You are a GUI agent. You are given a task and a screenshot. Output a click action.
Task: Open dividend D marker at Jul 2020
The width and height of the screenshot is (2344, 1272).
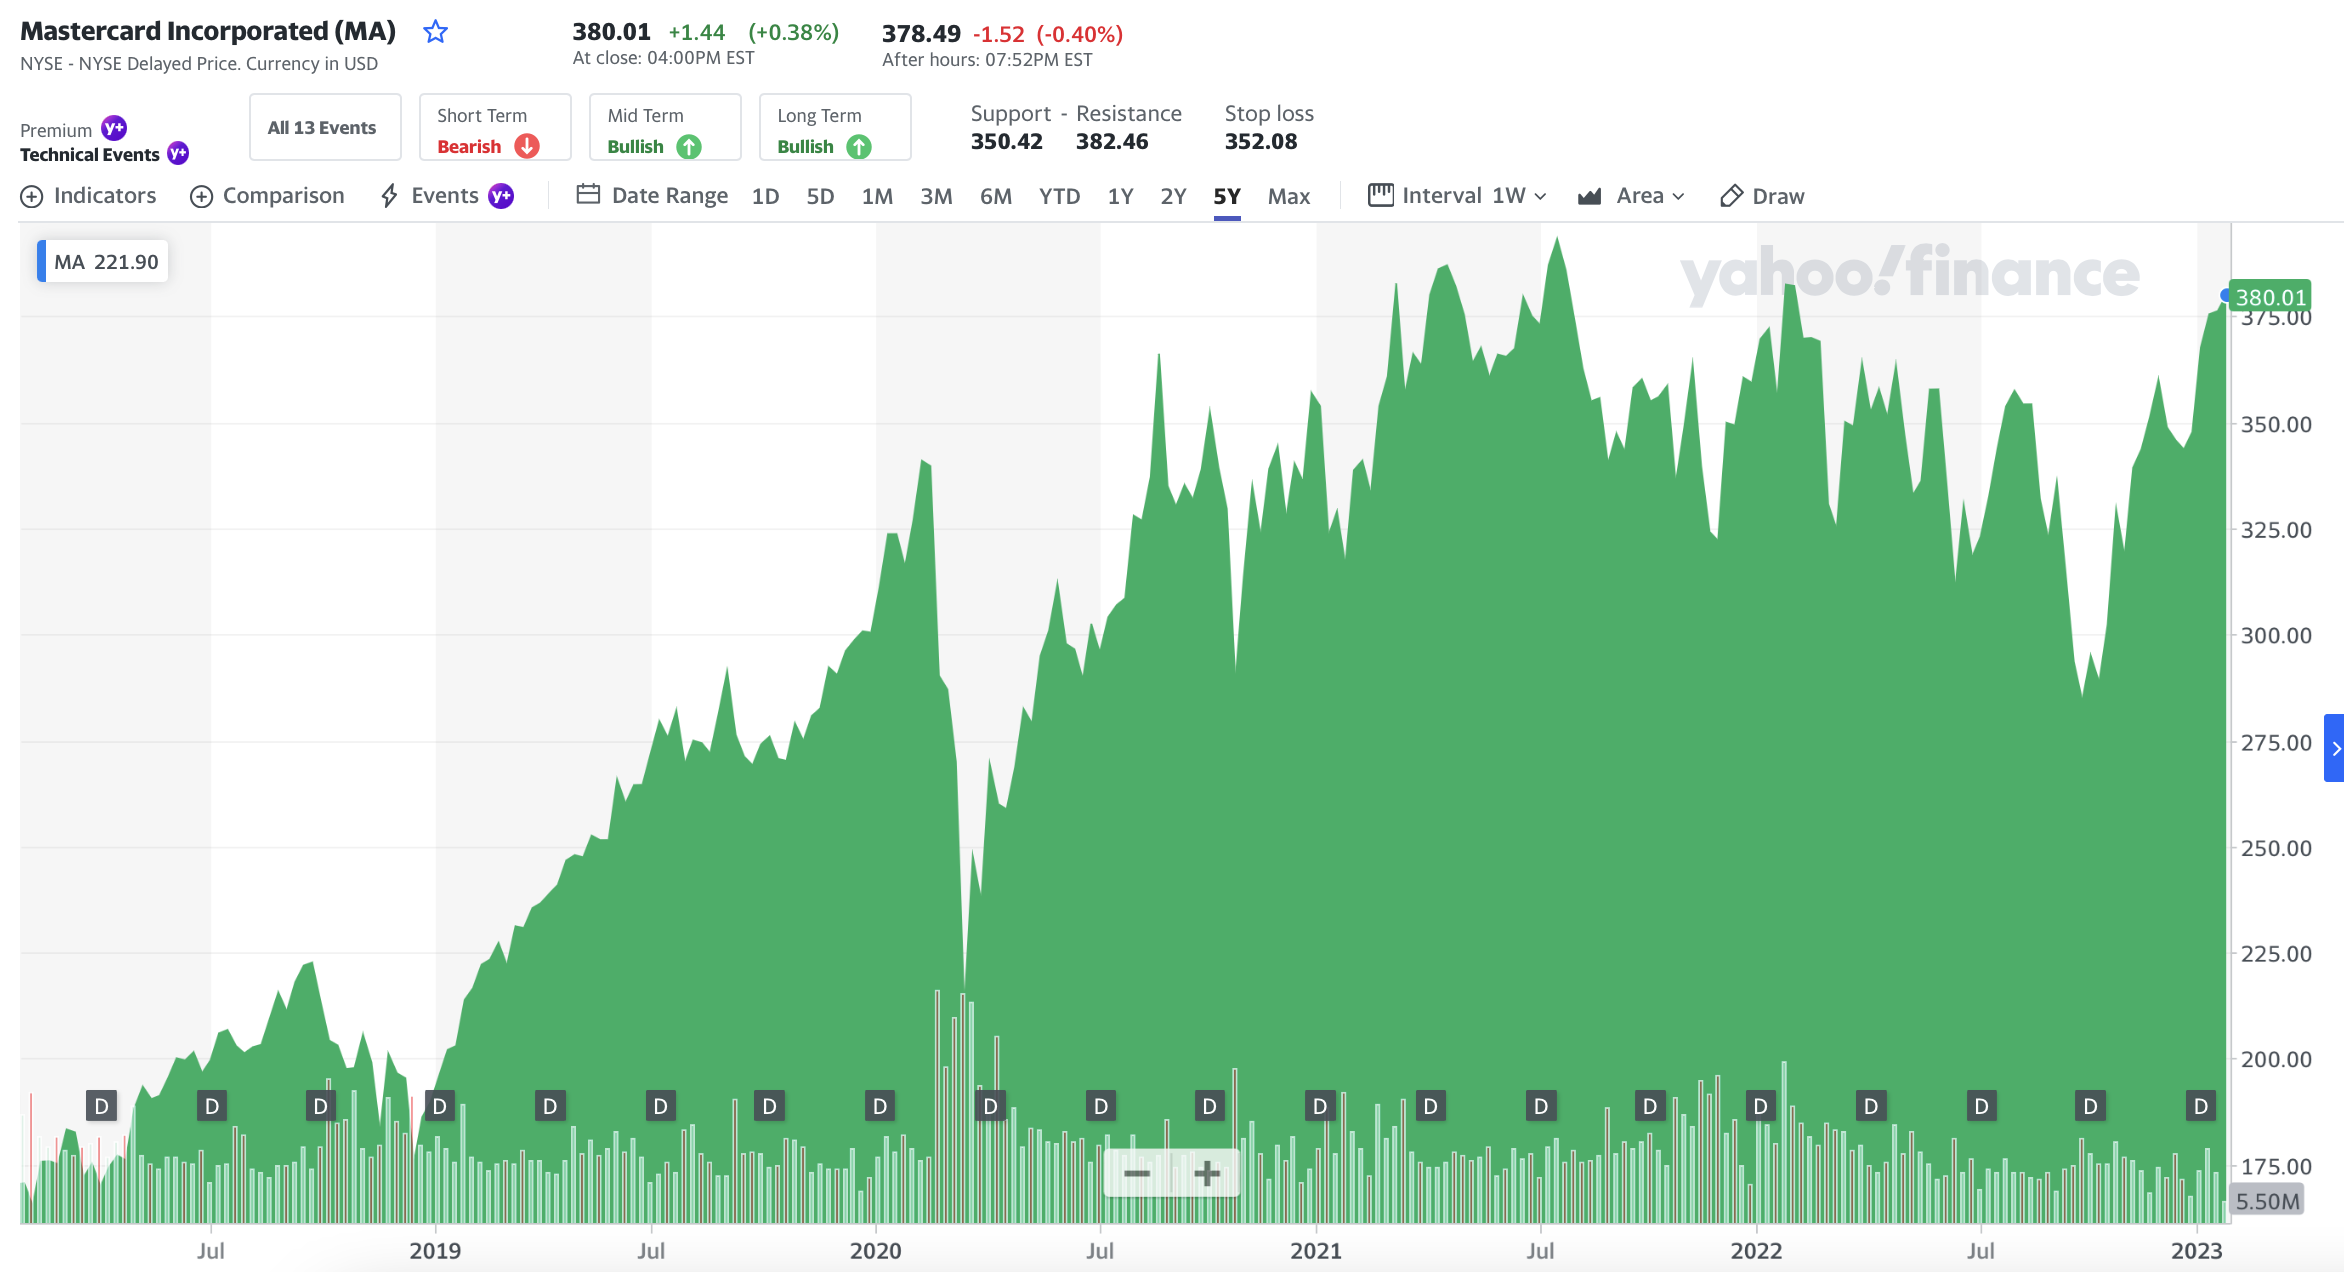(1101, 1106)
